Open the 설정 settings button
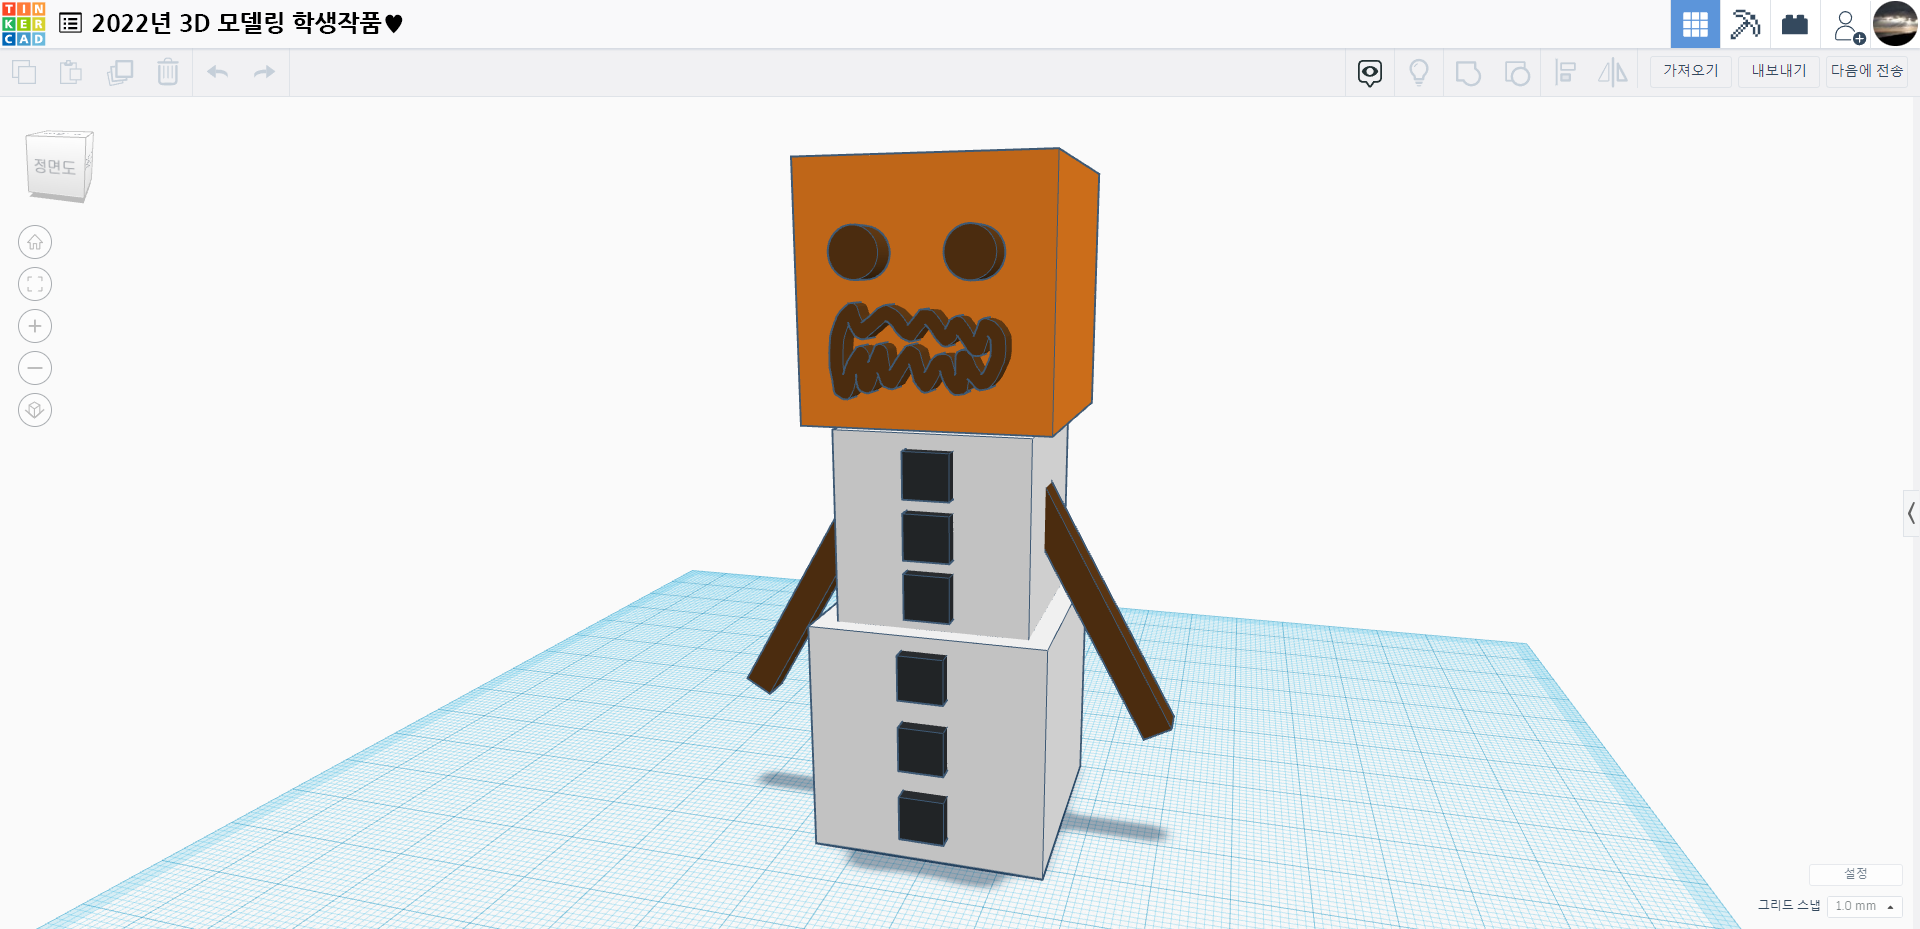Image resolution: width=1920 pixels, height=929 pixels. point(1856,874)
